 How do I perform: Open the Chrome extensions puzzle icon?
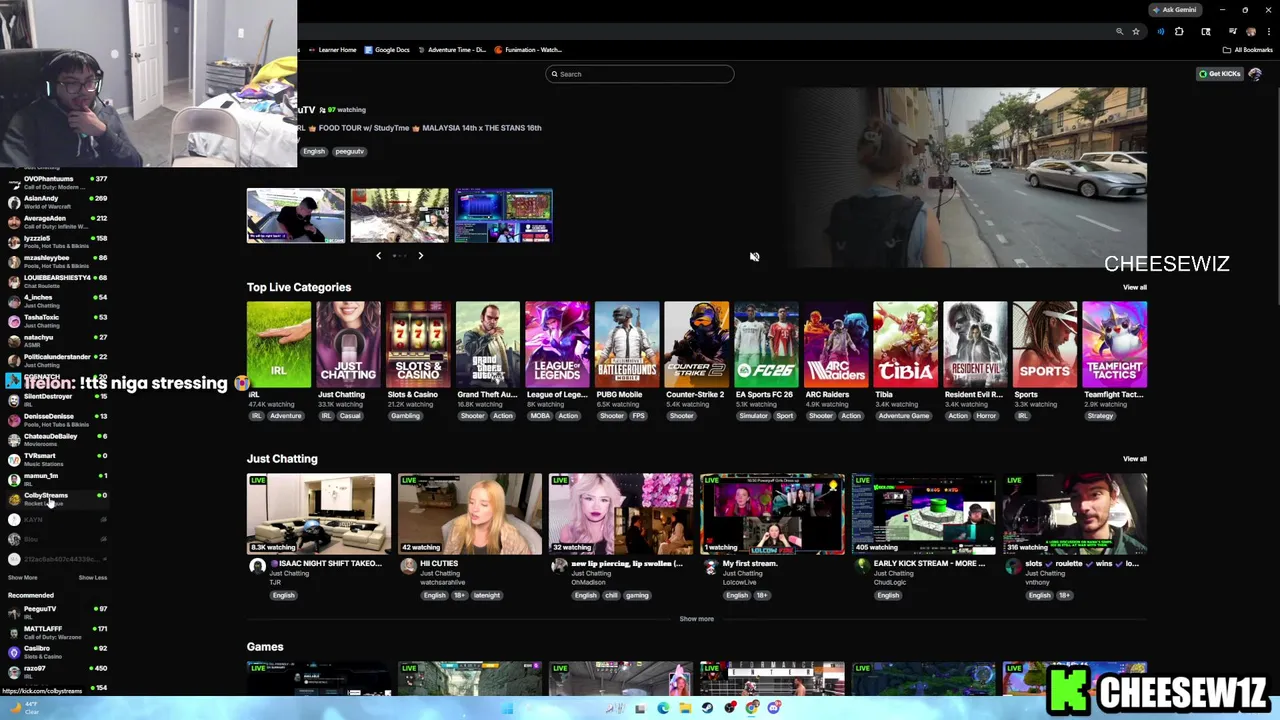point(1179,32)
